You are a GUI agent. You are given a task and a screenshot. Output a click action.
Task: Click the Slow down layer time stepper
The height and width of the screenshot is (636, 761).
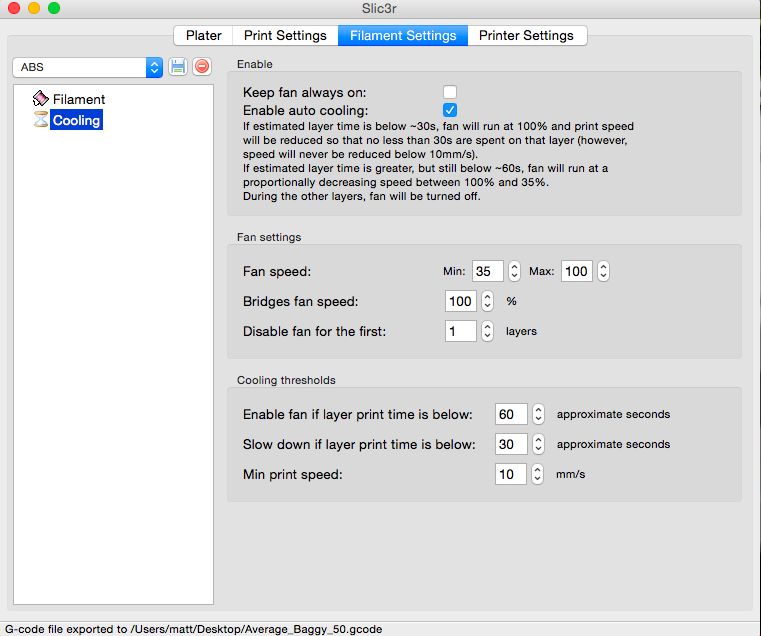point(537,444)
